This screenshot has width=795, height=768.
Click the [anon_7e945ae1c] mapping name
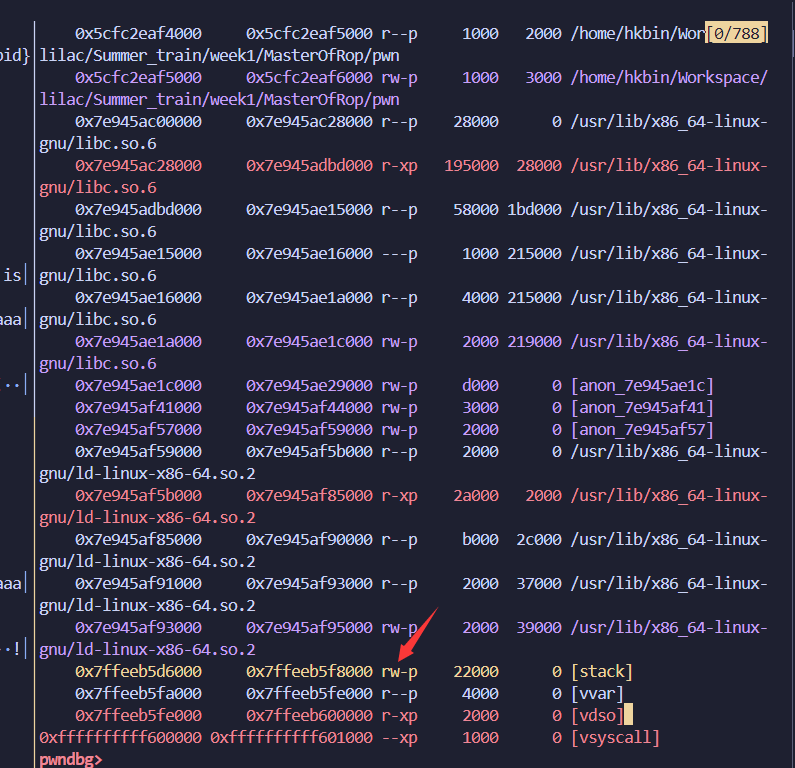pos(642,385)
